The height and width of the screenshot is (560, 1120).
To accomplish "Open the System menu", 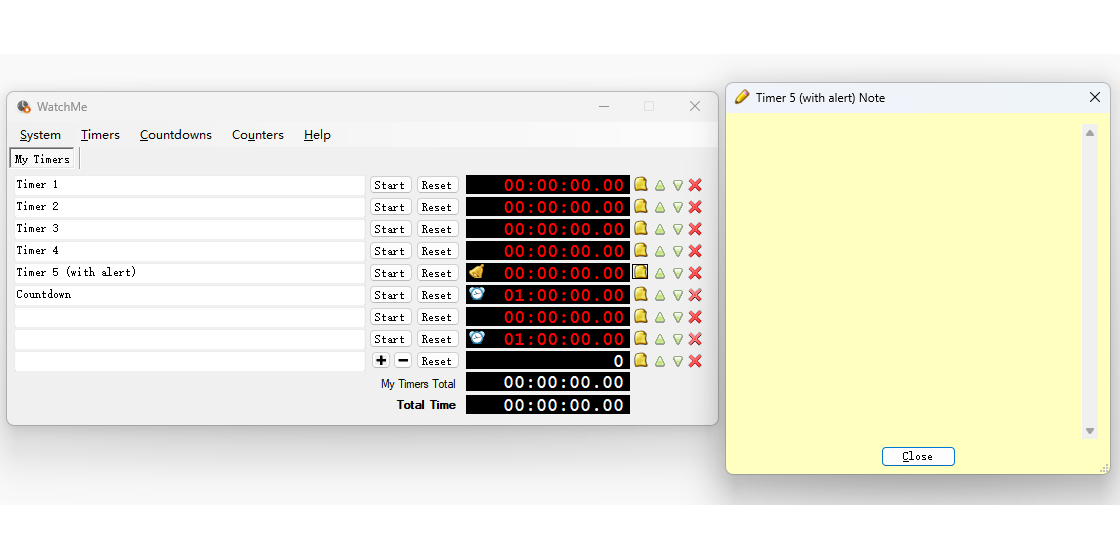I will click(x=40, y=135).
